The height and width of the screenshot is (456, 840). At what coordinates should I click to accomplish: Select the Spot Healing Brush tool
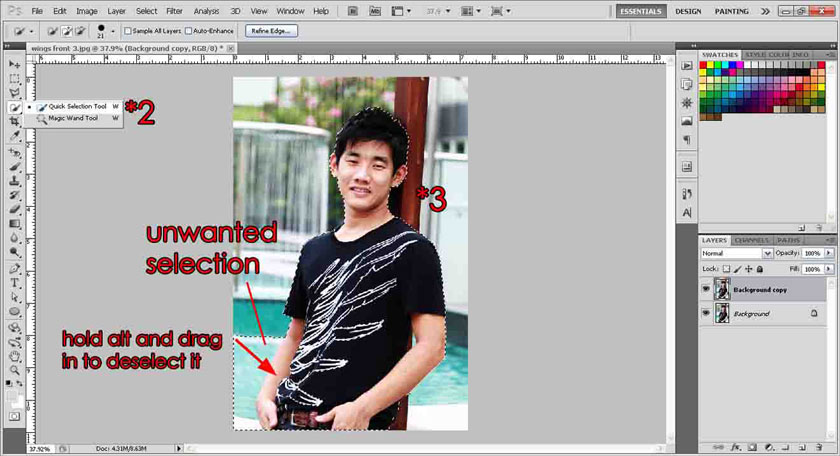coord(14,153)
